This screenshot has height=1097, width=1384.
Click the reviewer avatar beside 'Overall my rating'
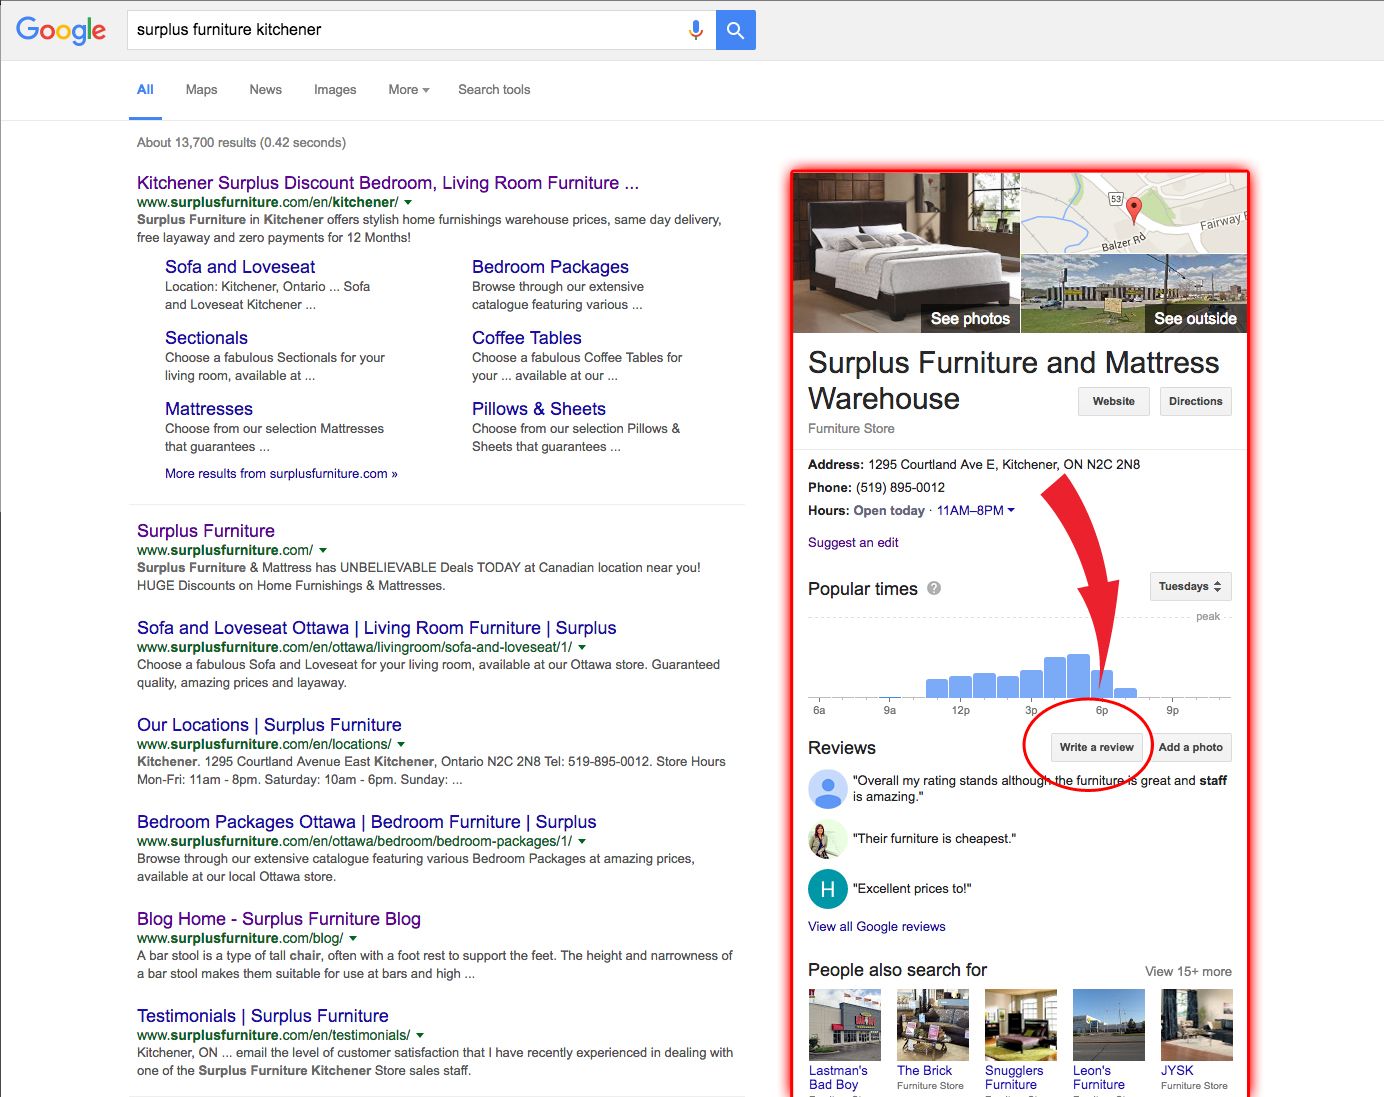point(828,789)
